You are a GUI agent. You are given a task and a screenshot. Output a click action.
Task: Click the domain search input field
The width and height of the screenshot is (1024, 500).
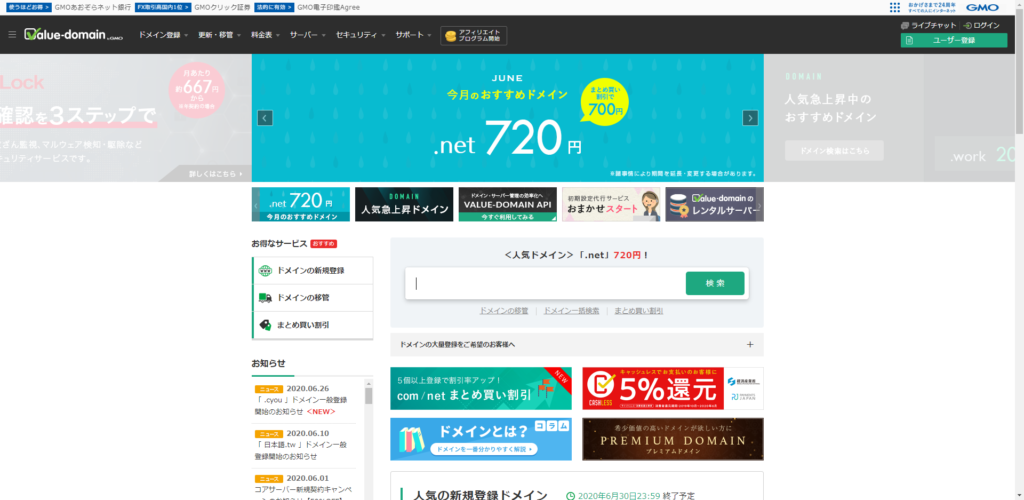[545, 283]
